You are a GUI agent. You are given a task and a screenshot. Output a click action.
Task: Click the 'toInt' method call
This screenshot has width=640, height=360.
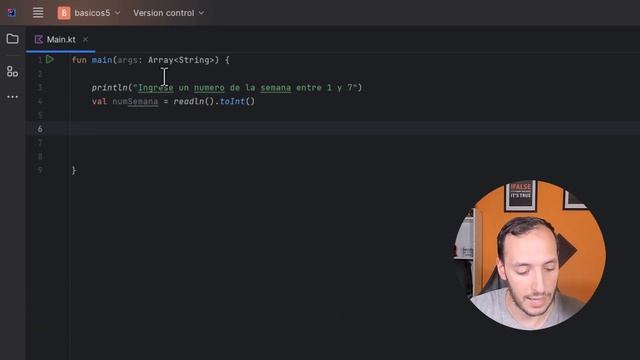point(232,101)
